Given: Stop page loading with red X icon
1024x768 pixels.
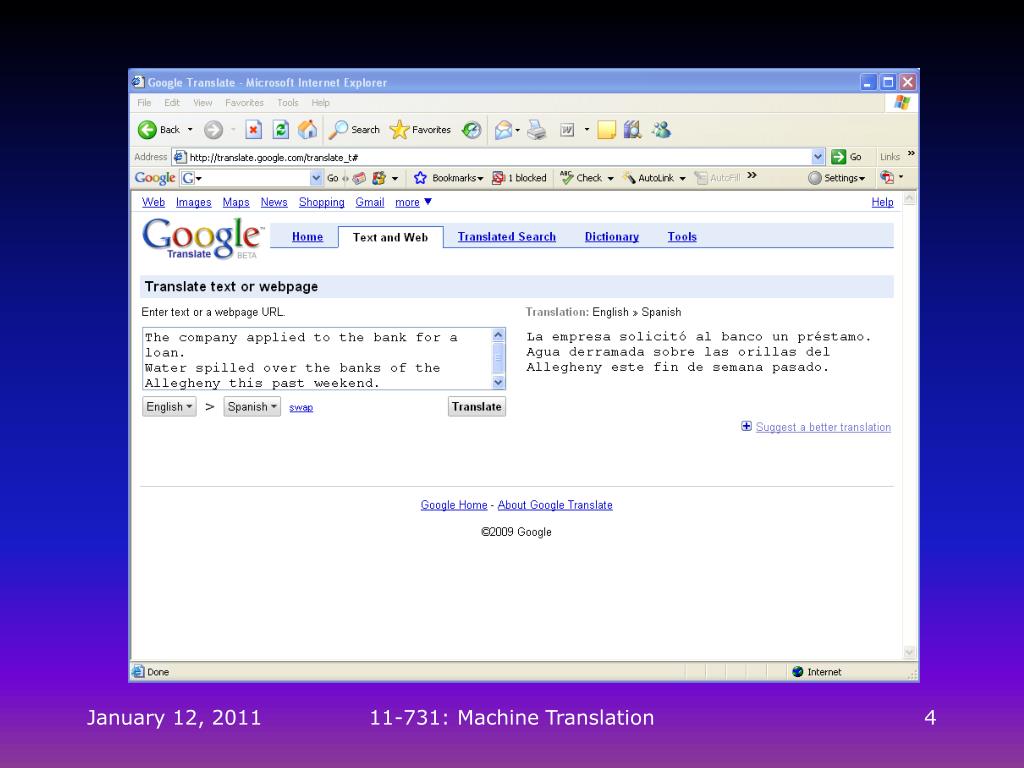Looking at the screenshot, I should pyautogui.click(x=253, y=130).
